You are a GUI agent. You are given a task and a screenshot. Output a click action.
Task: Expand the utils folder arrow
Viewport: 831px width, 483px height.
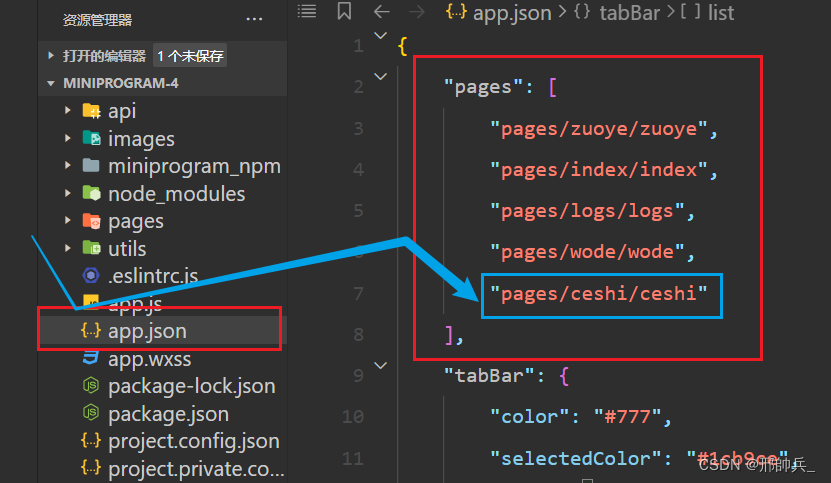(68, 248)
